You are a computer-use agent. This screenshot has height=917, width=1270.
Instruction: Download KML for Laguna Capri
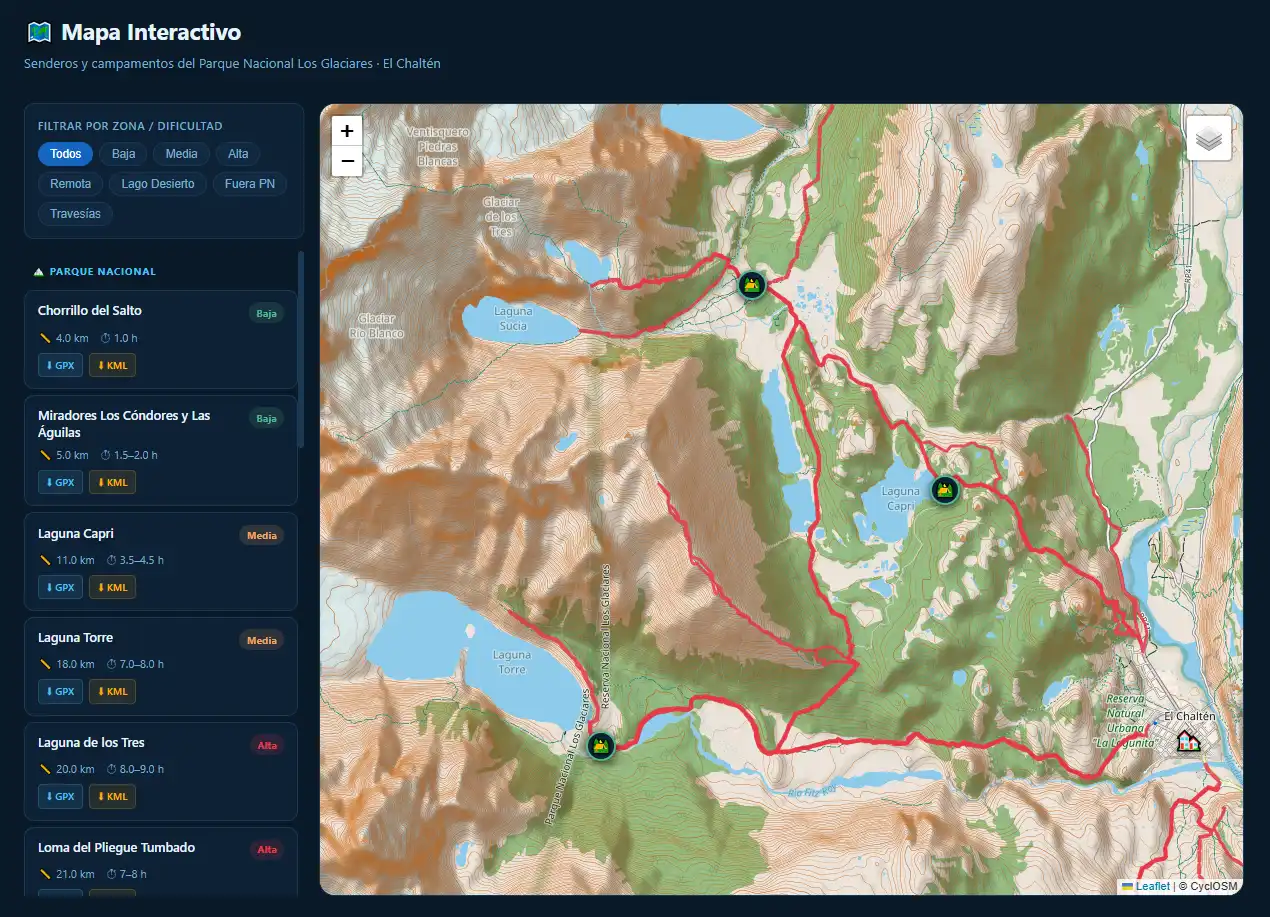tap(112, 588)
